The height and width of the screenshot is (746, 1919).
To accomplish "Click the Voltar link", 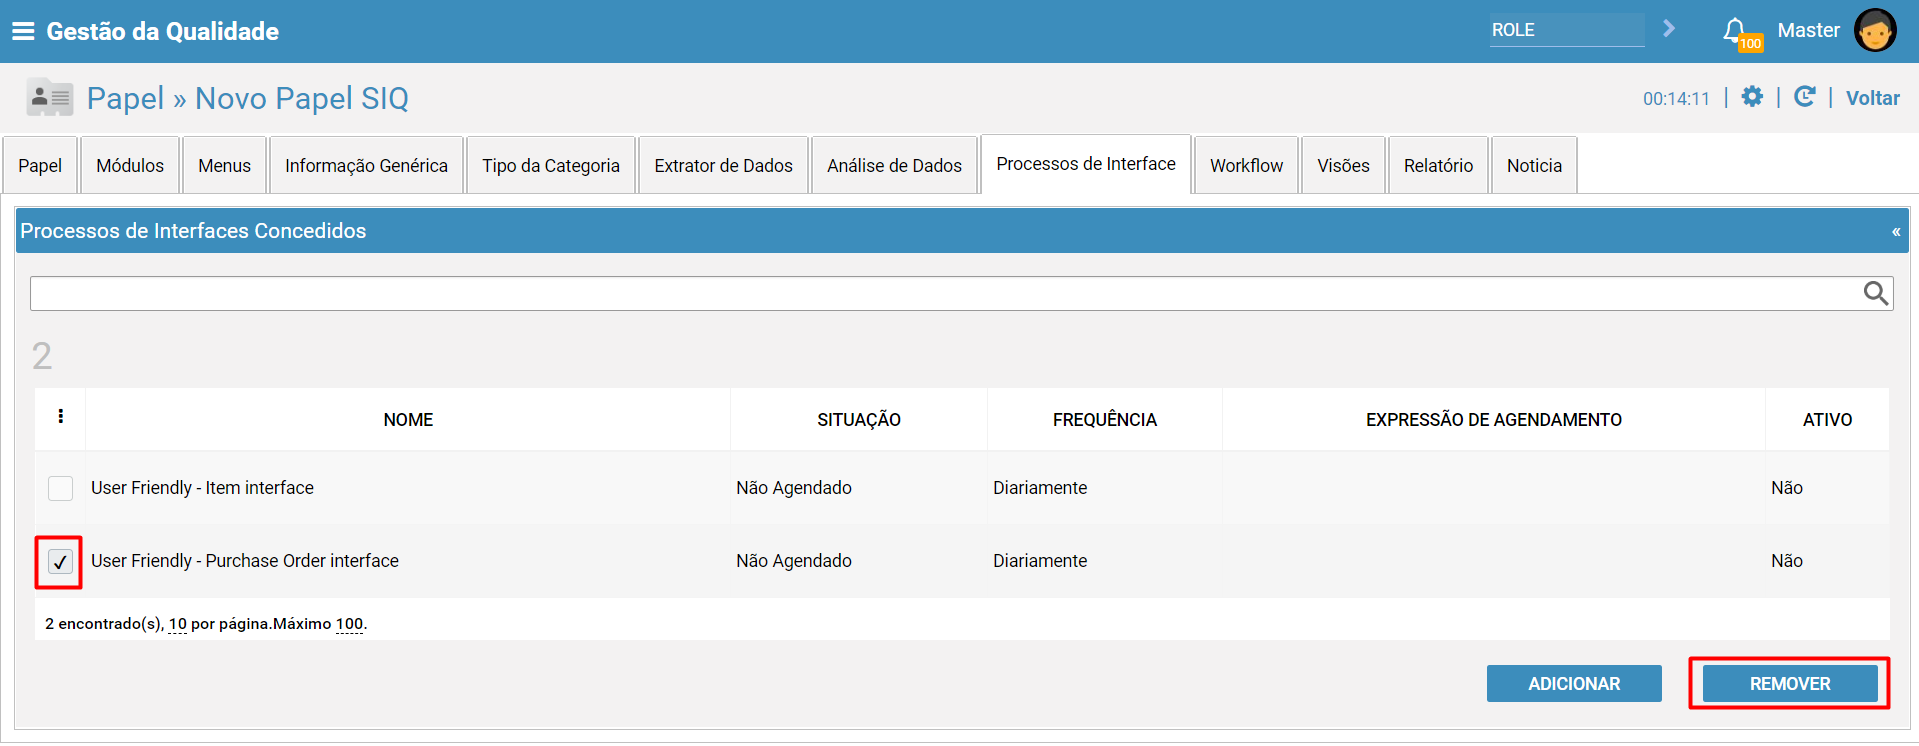I will click(x=1872, y=98).
